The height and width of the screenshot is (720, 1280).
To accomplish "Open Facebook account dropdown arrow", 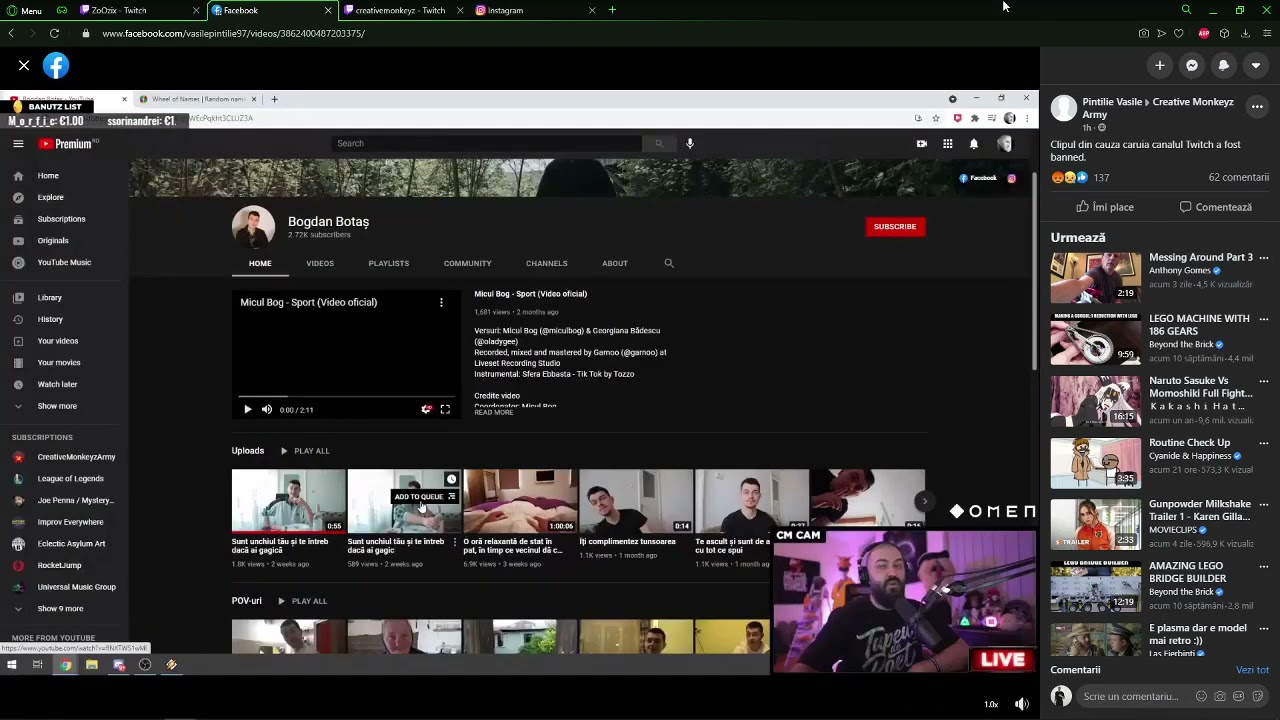I will click(1256, 66).
